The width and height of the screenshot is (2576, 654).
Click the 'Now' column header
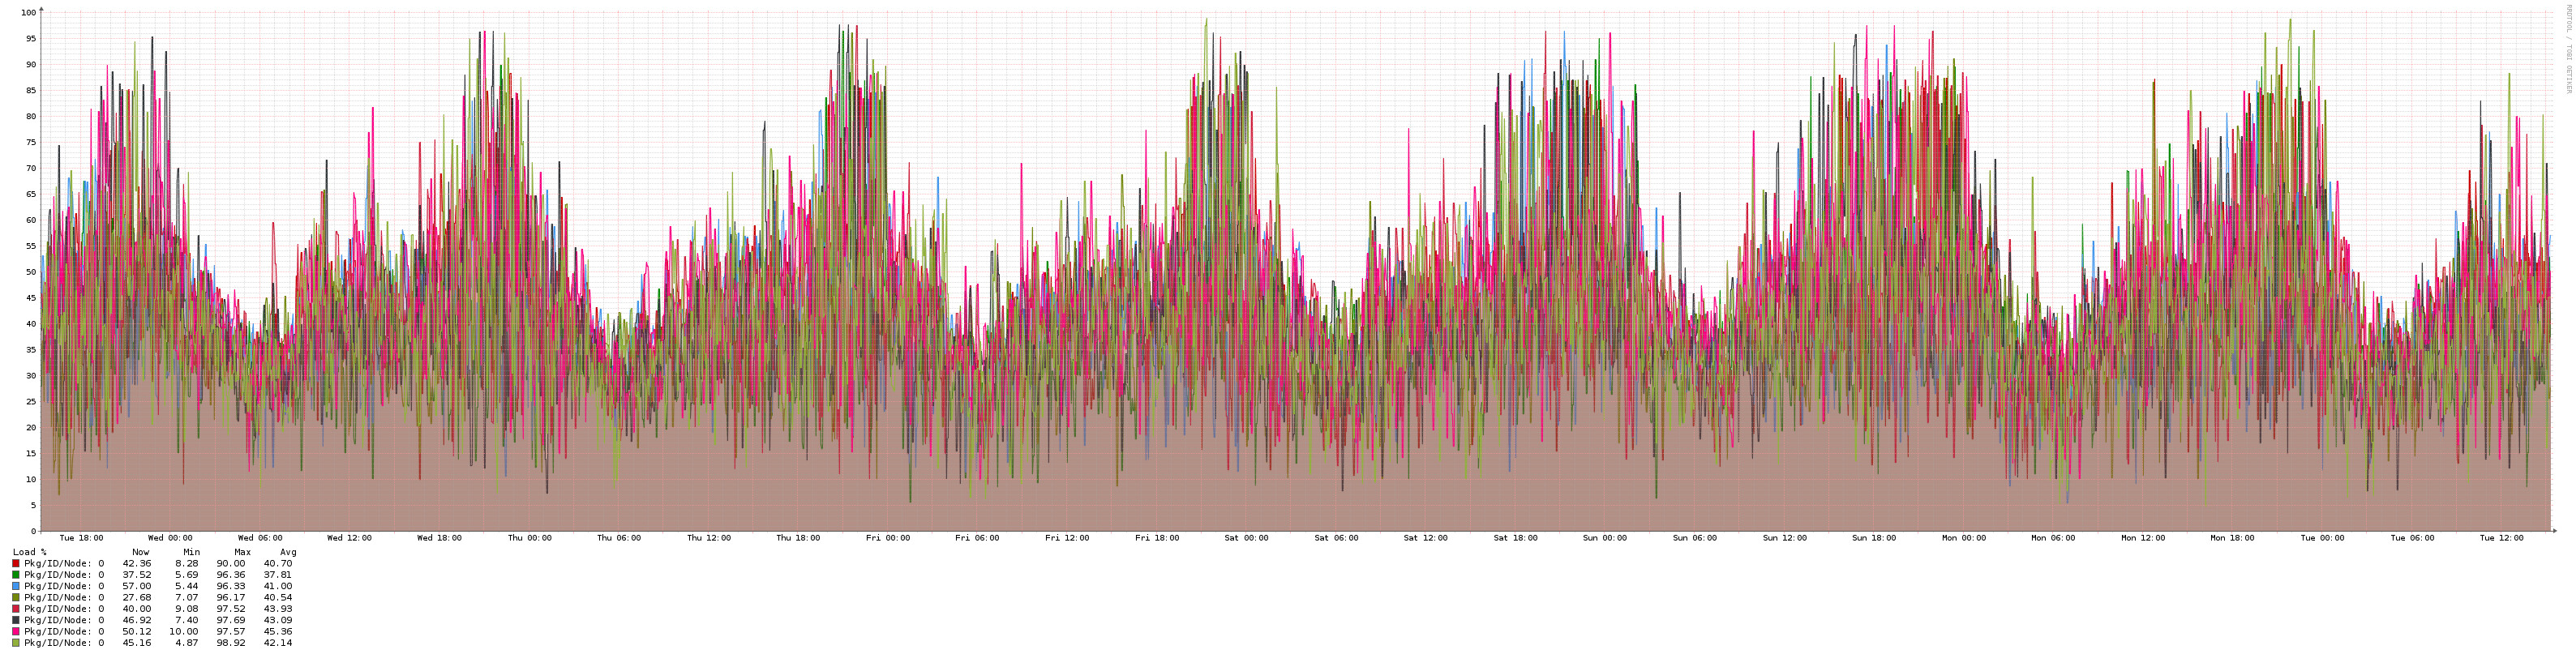pyautogui.click(x=141, y=552)
